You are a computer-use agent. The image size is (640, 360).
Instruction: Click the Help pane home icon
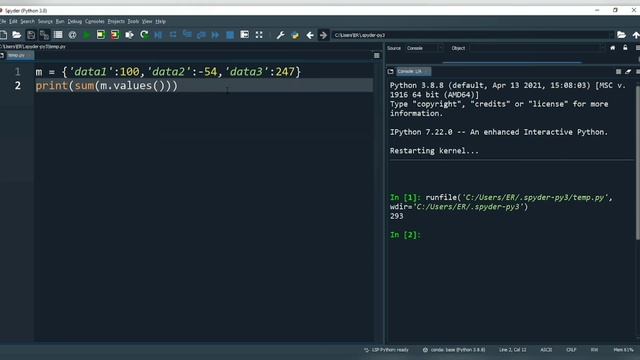pos(613,48)
